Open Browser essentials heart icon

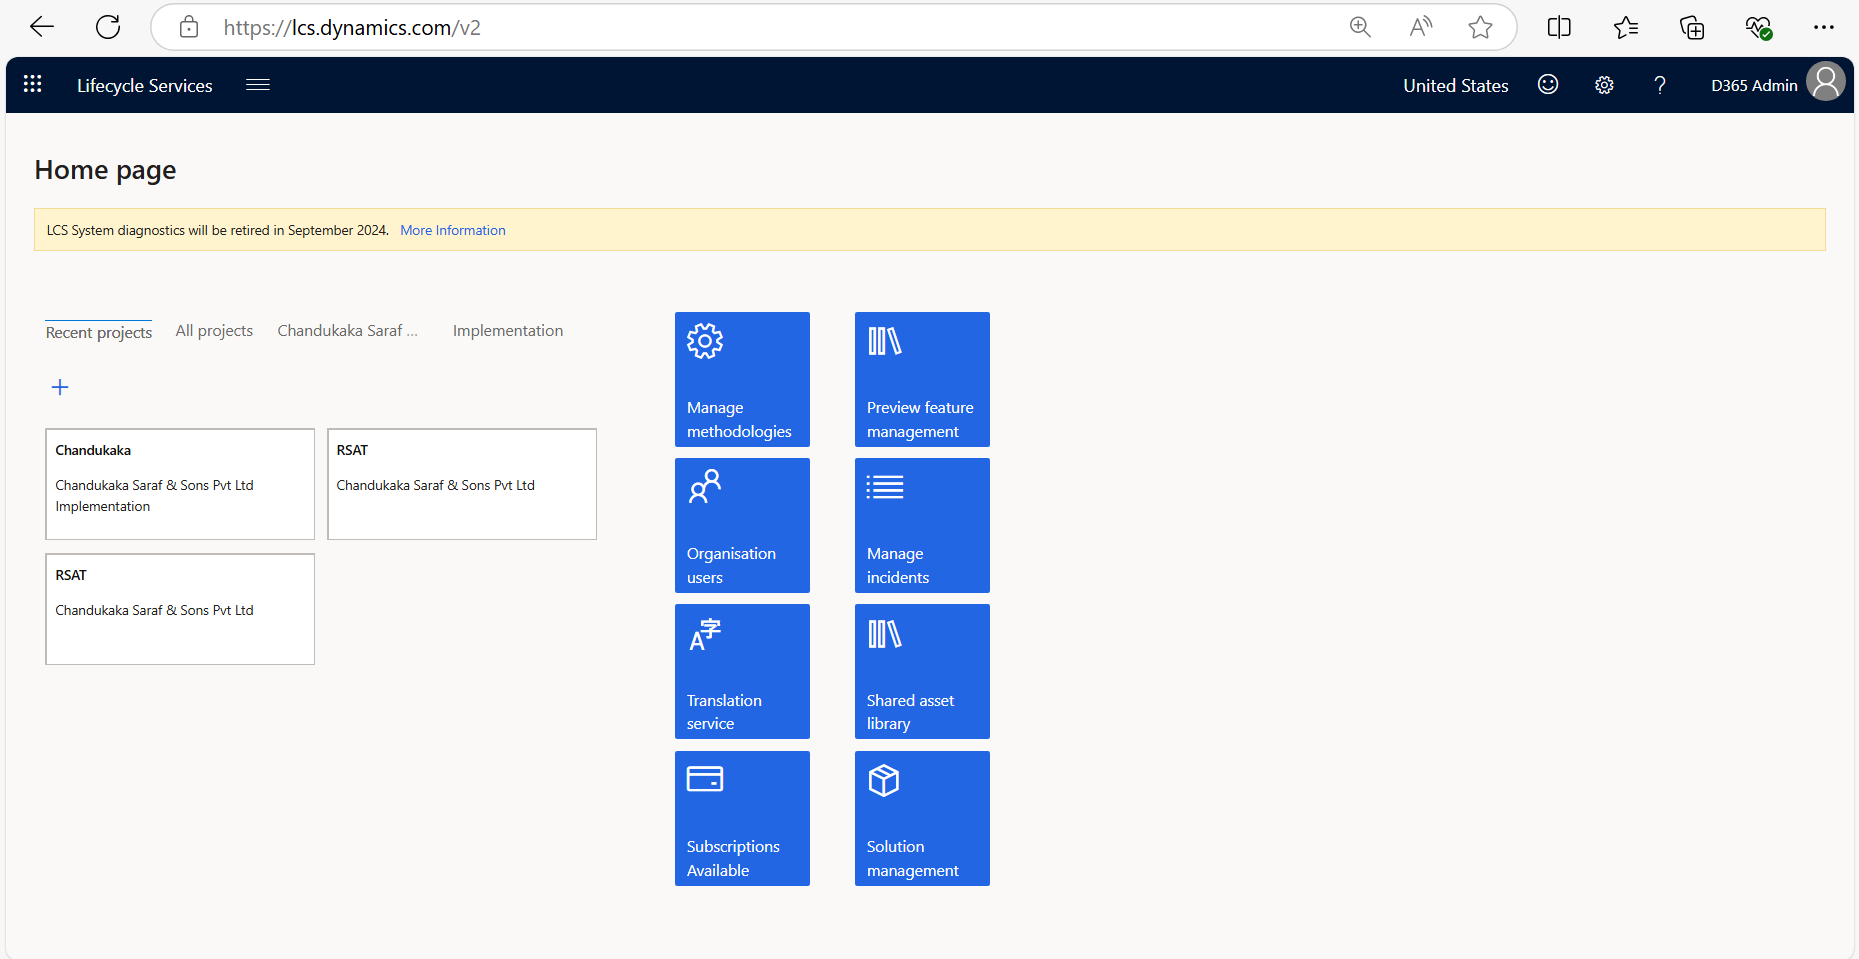(x=1759, y=27)
